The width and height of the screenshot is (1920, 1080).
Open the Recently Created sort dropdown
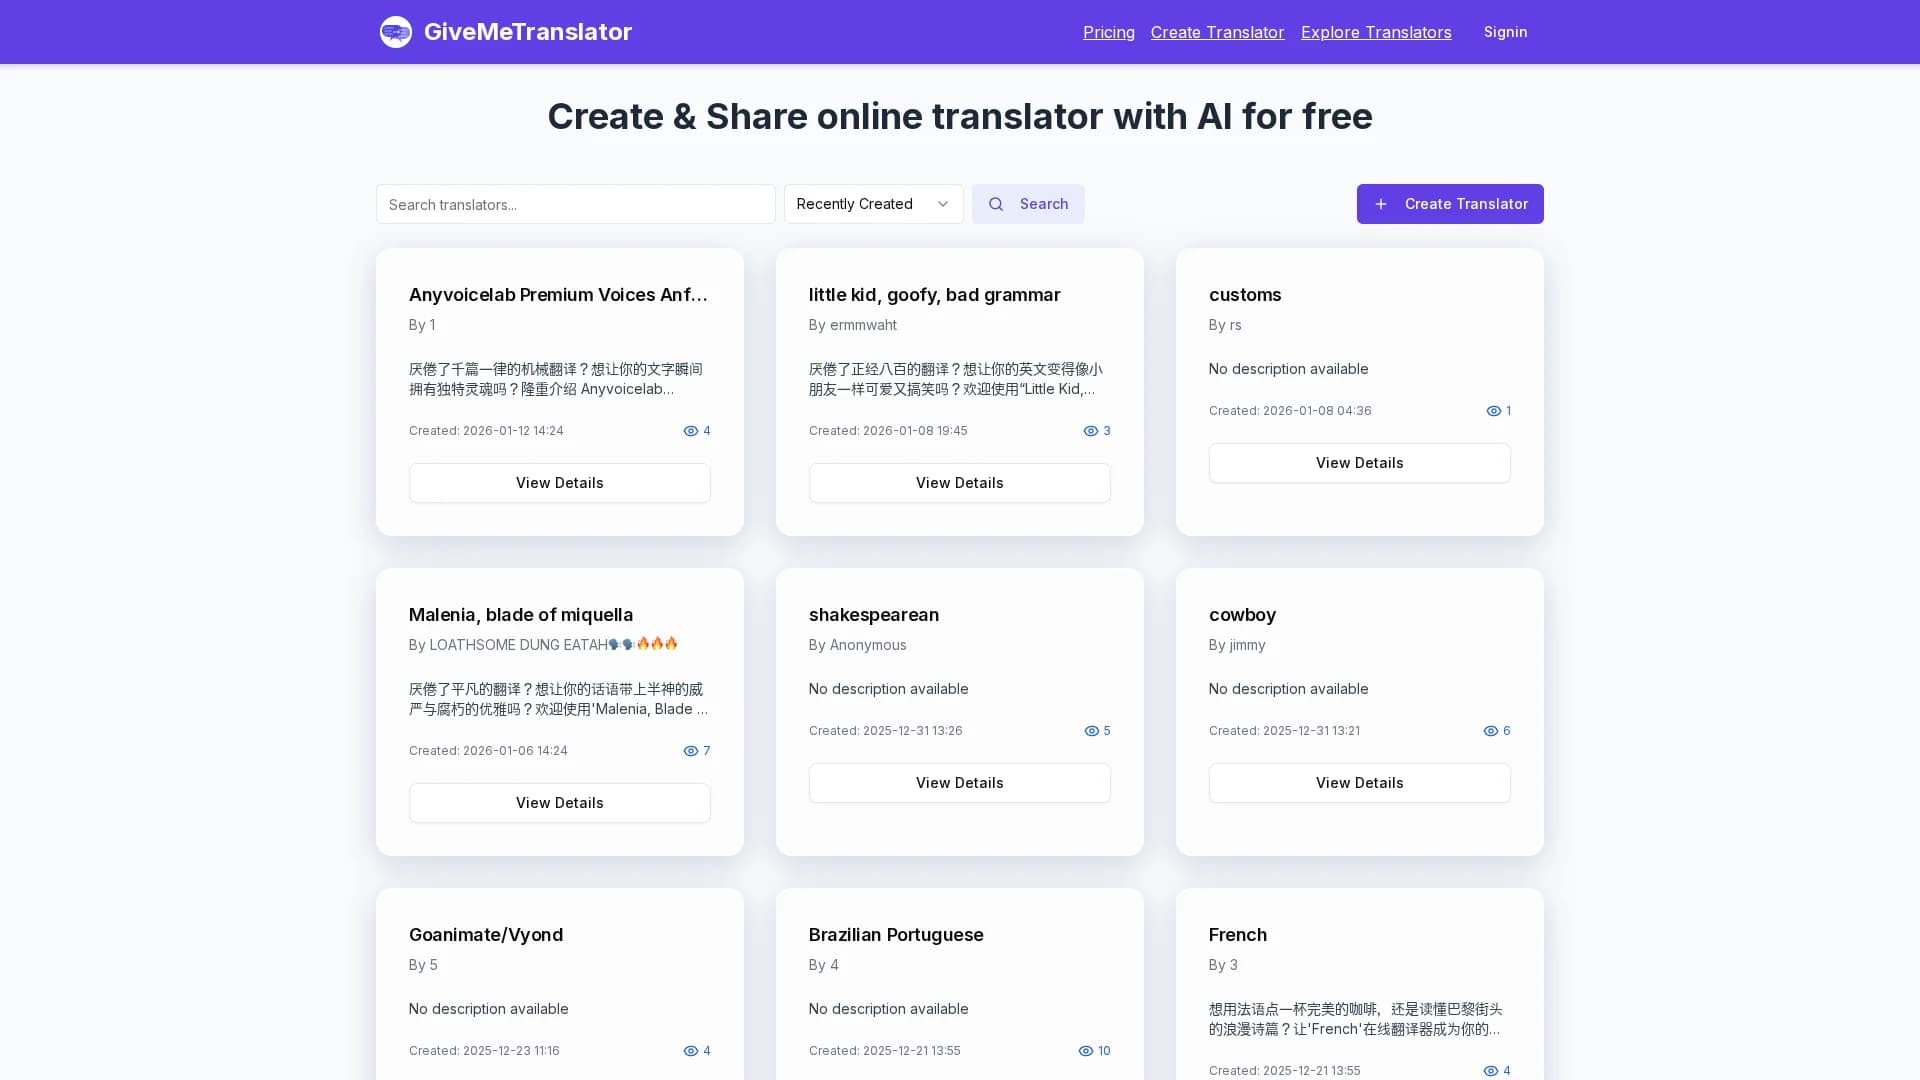(874, 204)
